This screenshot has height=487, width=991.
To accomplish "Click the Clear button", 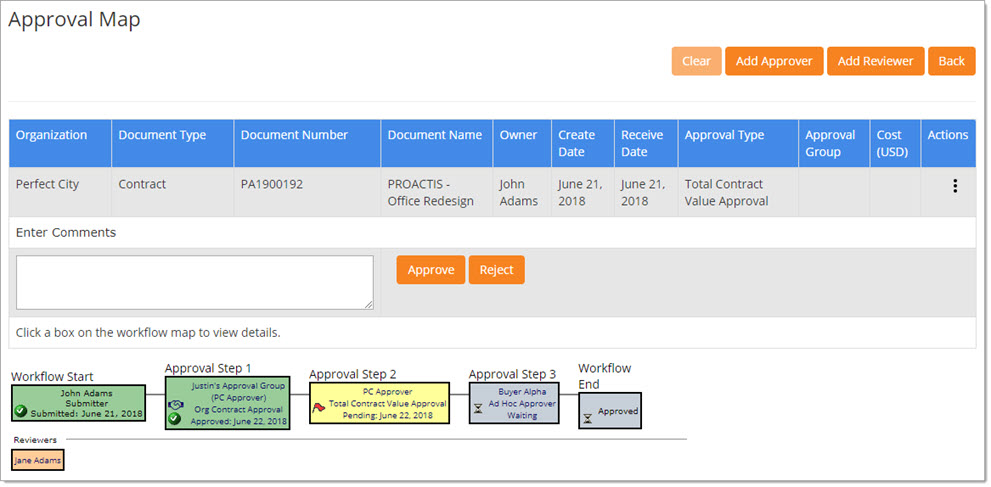I will [696, 61].
